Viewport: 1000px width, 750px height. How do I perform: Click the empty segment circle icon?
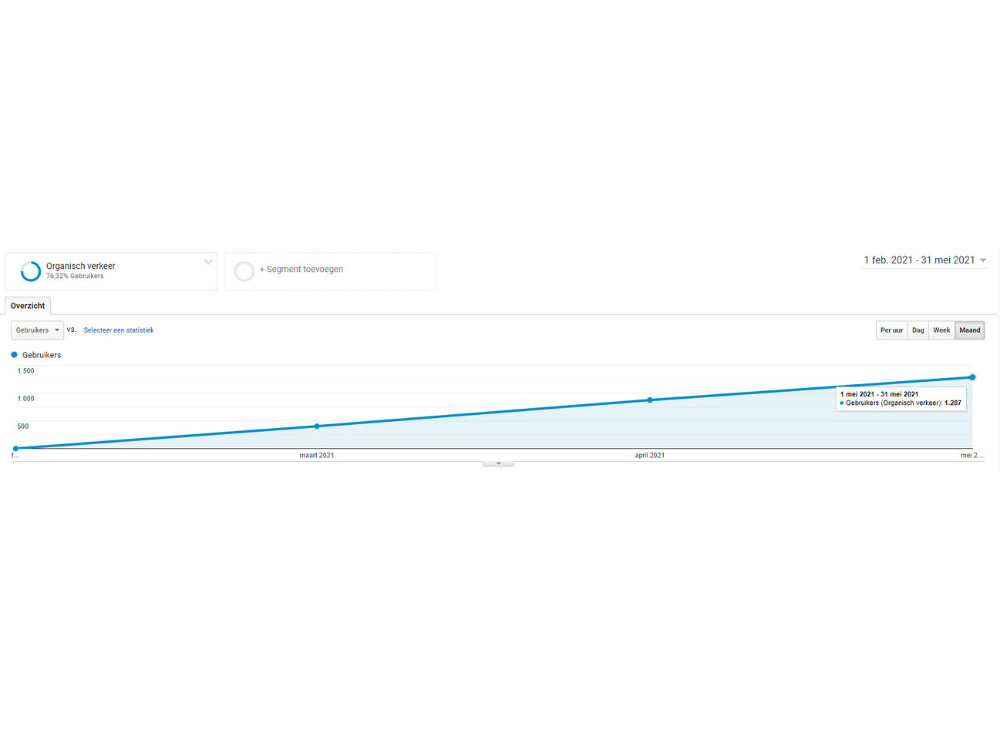tap(244, 271)
